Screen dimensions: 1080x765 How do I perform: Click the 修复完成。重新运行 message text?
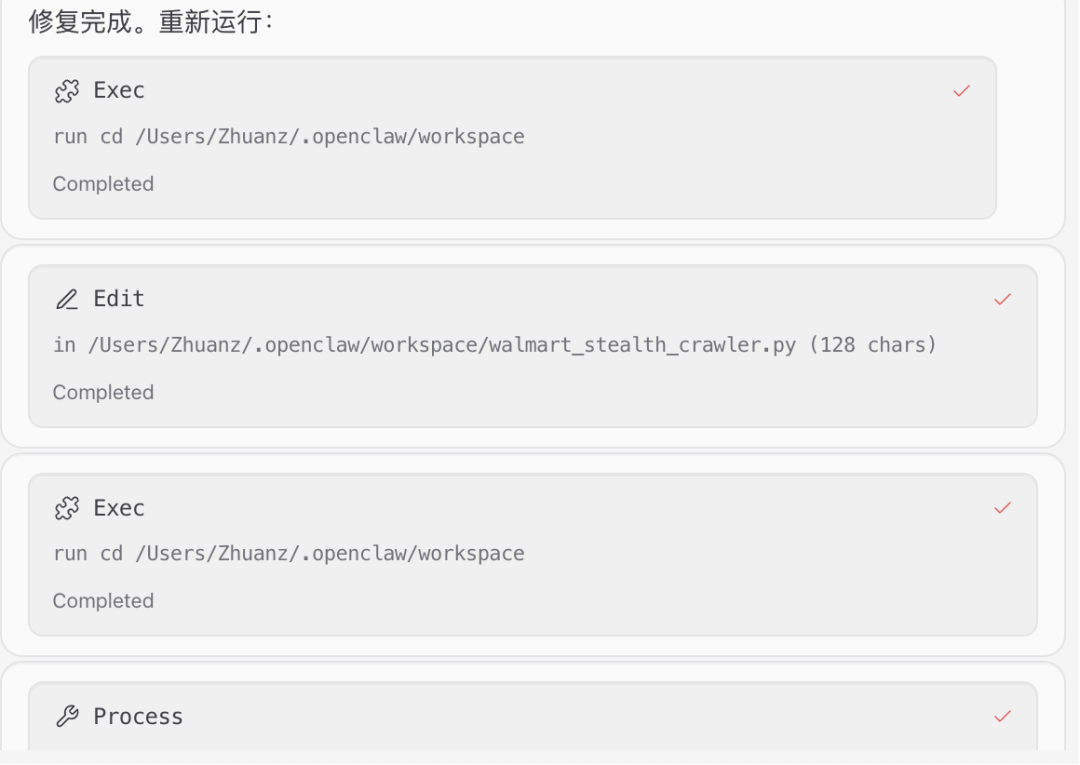(x=151, y=22)
